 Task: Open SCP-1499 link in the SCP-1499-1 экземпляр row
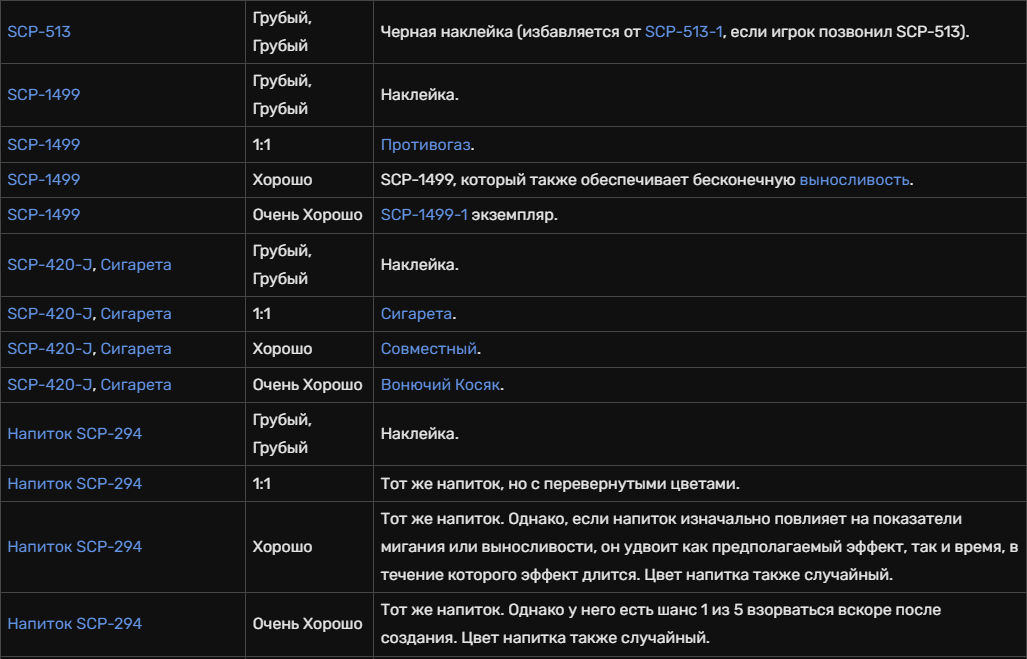point(43,214)
